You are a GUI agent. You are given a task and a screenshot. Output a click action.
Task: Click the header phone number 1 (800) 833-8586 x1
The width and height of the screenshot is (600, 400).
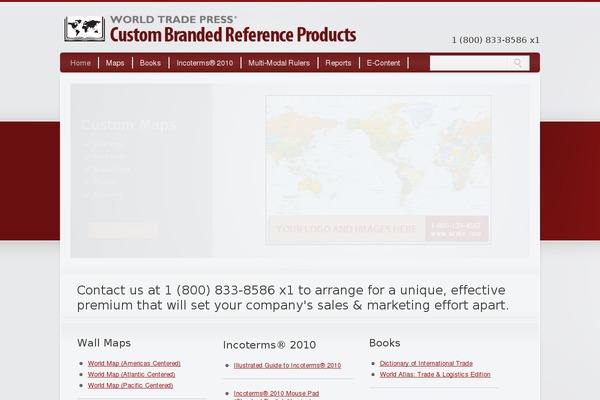(496, 40)
